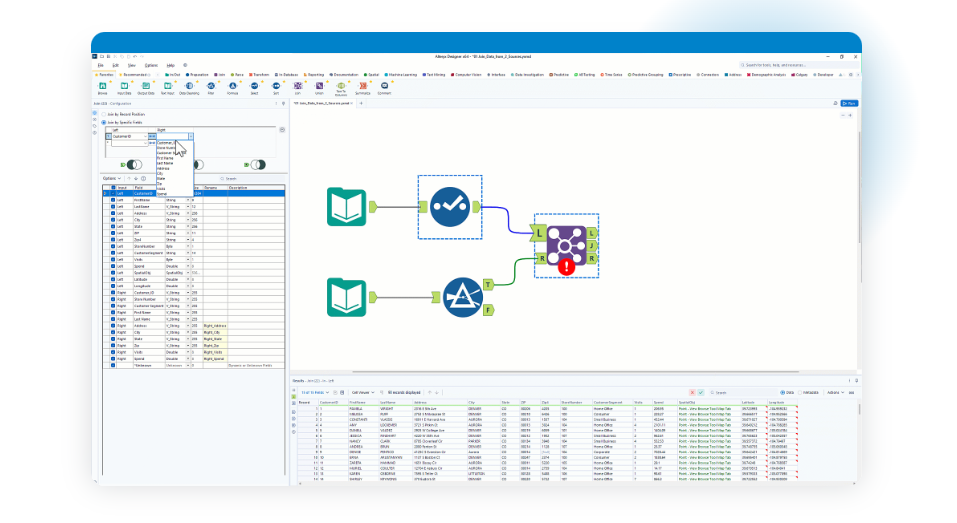
Task: Toggle the checkbox for the Left State row
Action: point(113,226)
